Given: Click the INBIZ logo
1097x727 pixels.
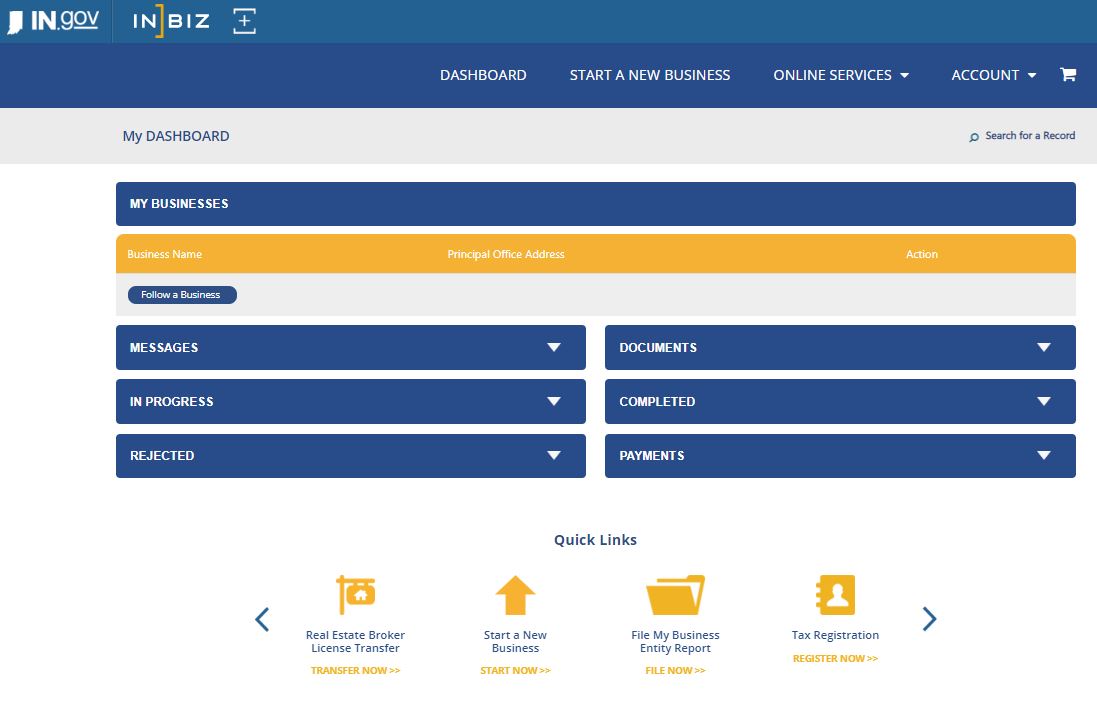Looking at the screenshot, I should click(x=172, y=21).
